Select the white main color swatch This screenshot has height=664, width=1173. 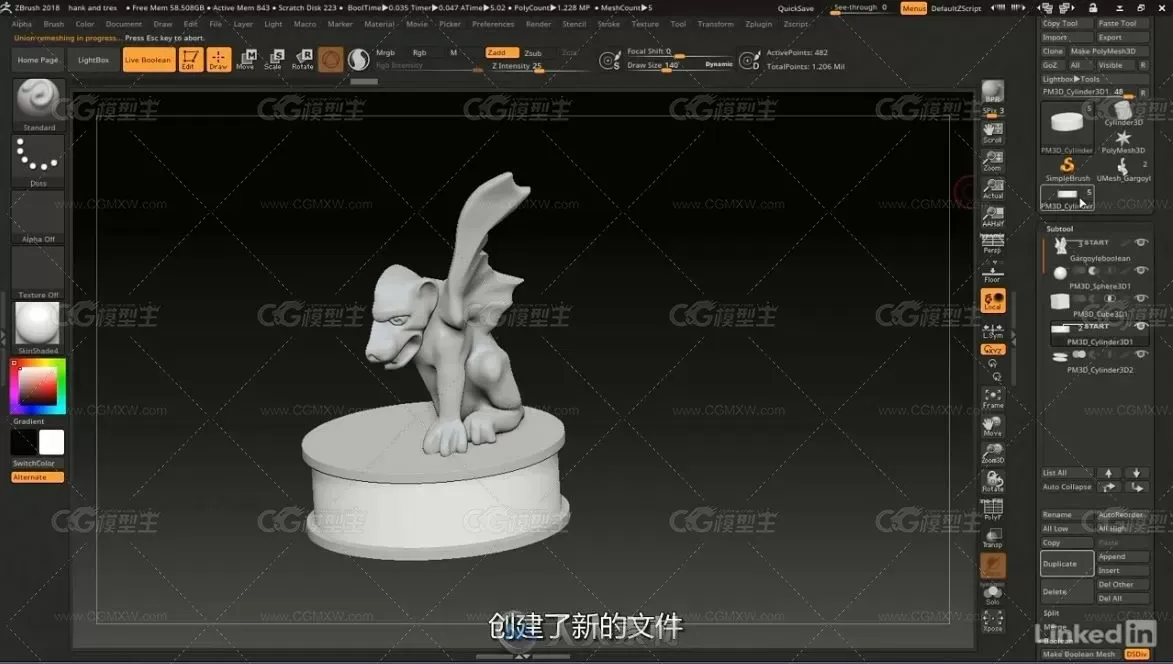(x=52, y=442)
